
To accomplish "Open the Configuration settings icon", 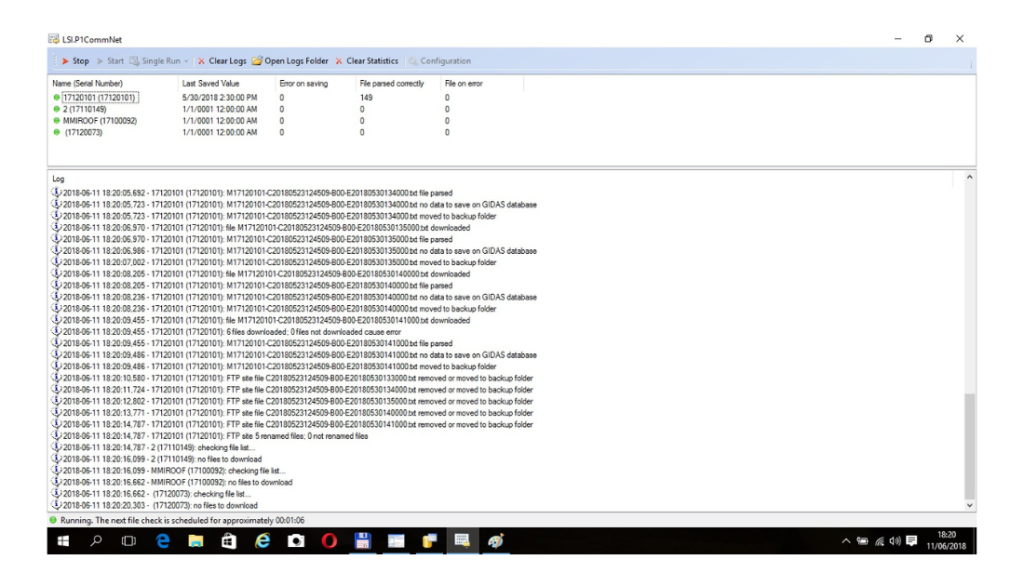I will [x=414, y=60].
